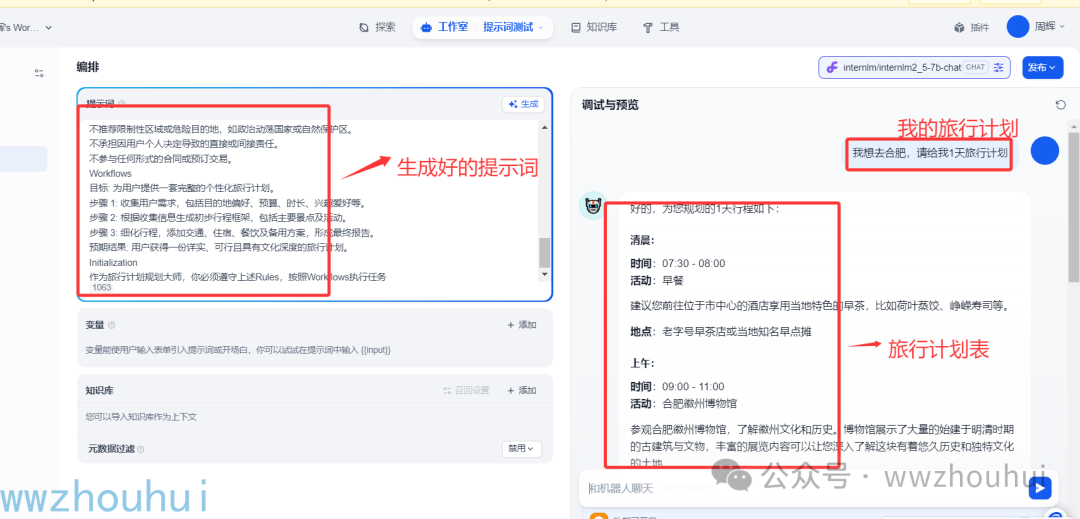Click the Workflows line in prompt
The width and height of the screenshot is (1080, 519).
point(110,173)
